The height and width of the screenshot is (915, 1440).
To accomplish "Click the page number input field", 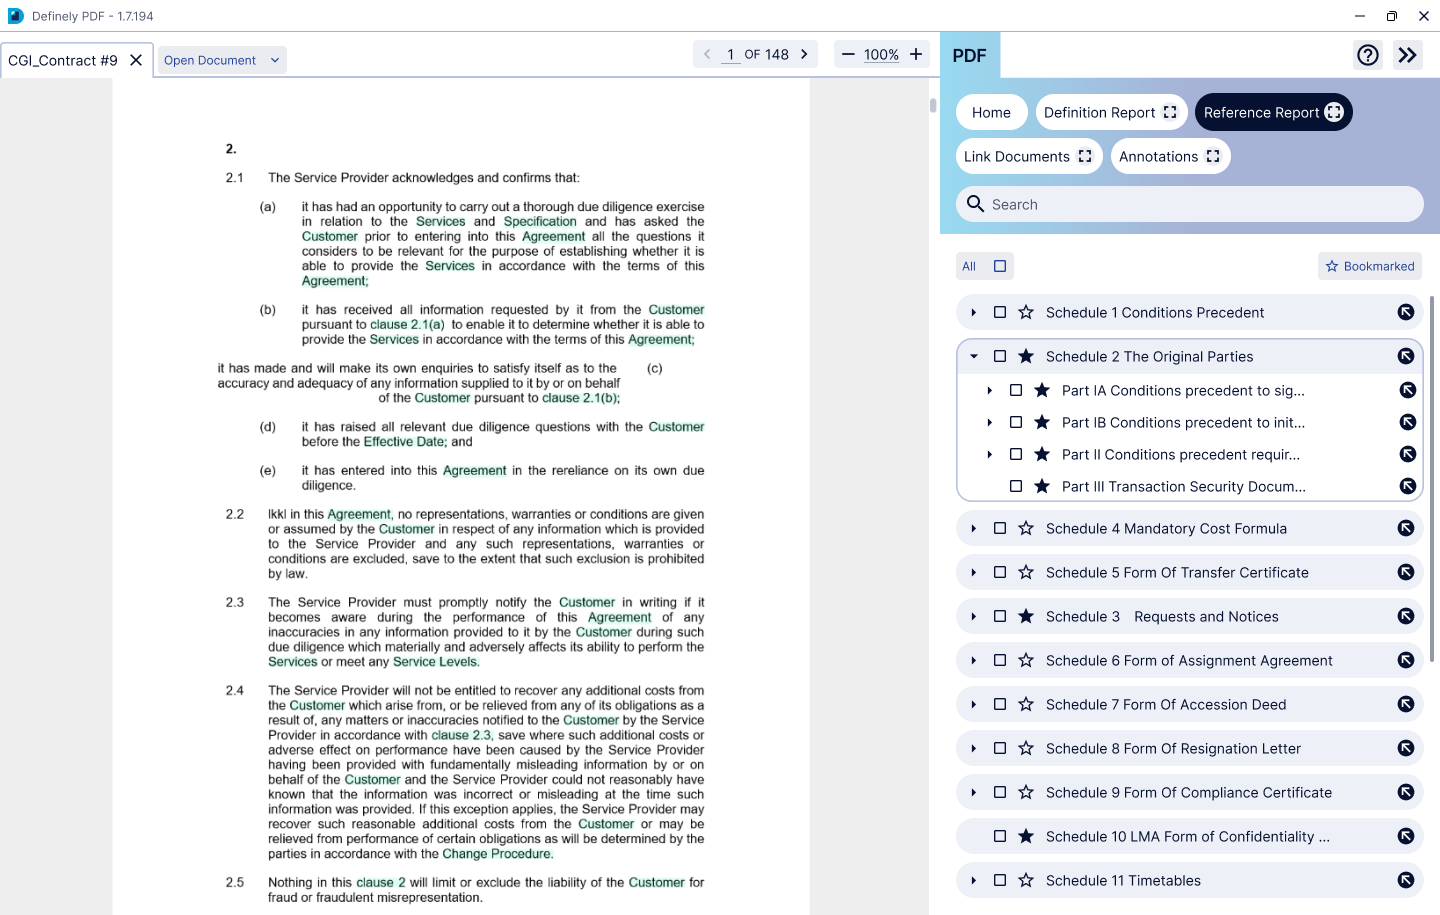I will (x=730, y=54).
